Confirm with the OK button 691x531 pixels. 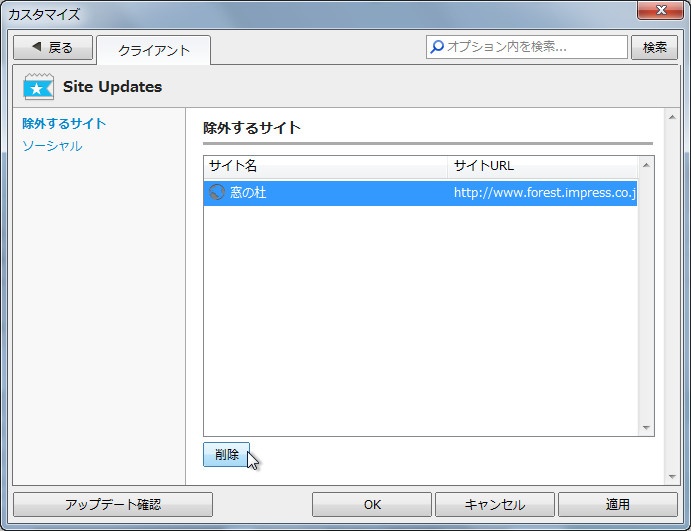pos(372,504)
